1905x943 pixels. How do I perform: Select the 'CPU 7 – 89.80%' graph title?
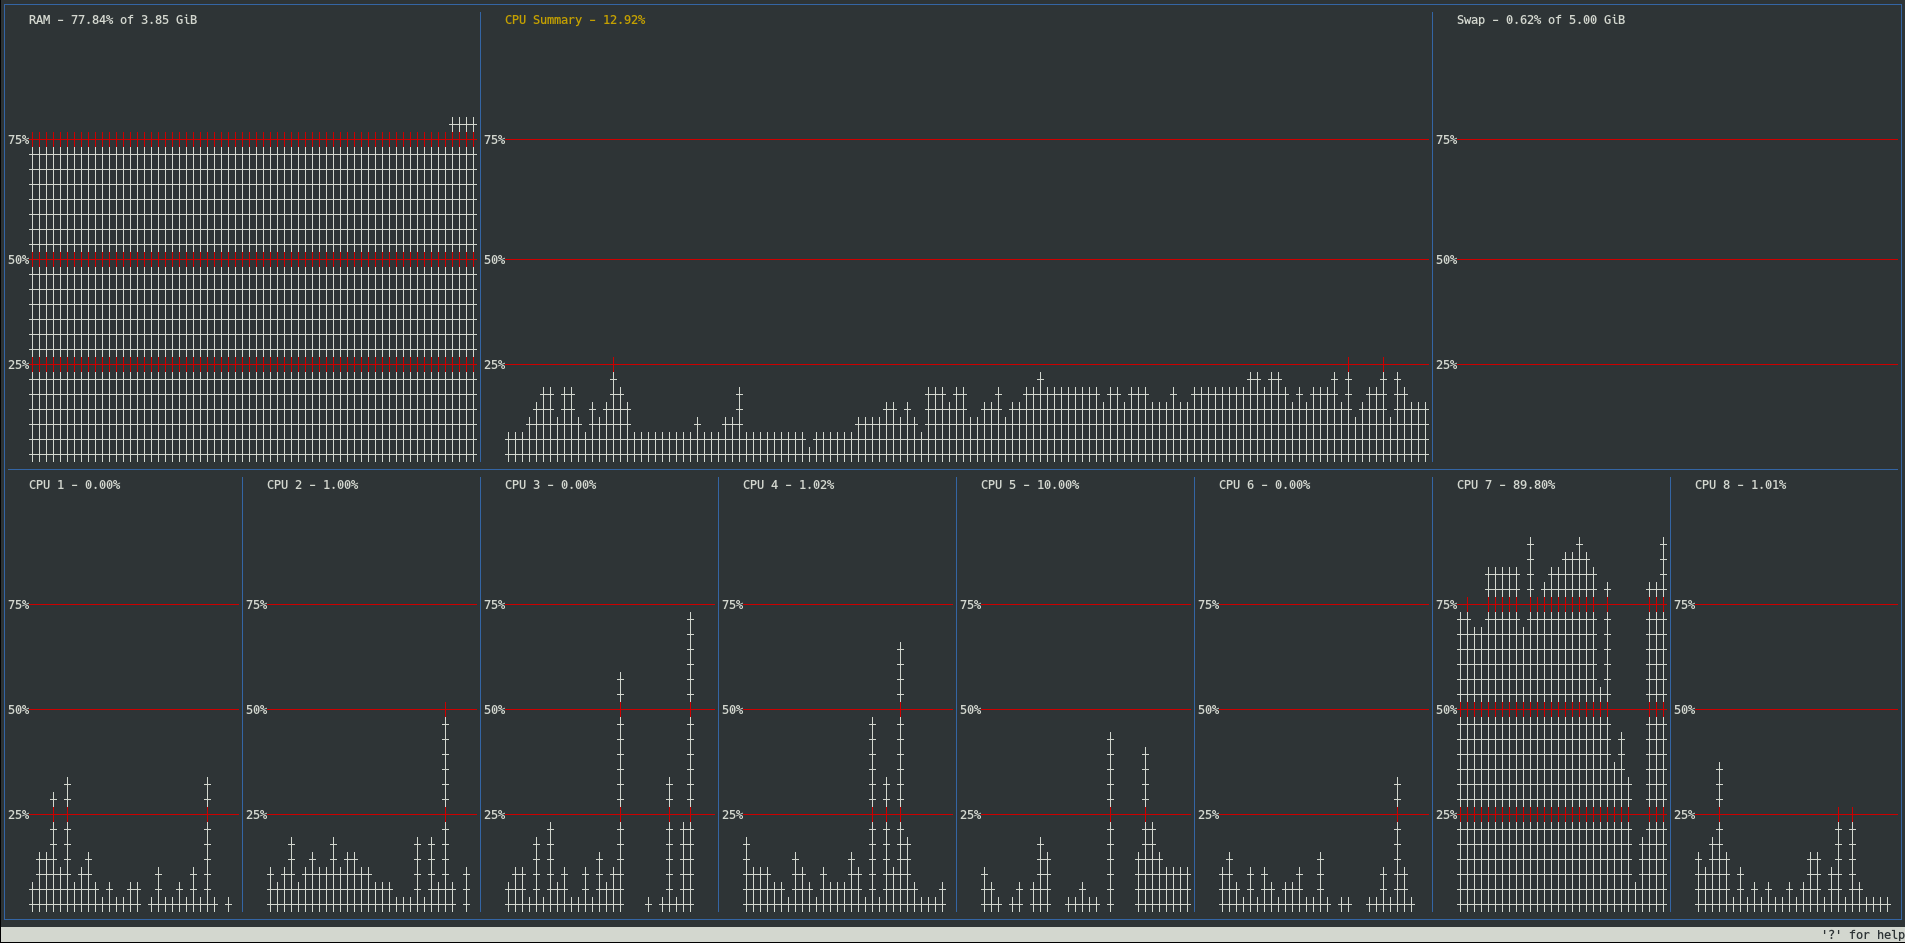[x=1506, y=485]
